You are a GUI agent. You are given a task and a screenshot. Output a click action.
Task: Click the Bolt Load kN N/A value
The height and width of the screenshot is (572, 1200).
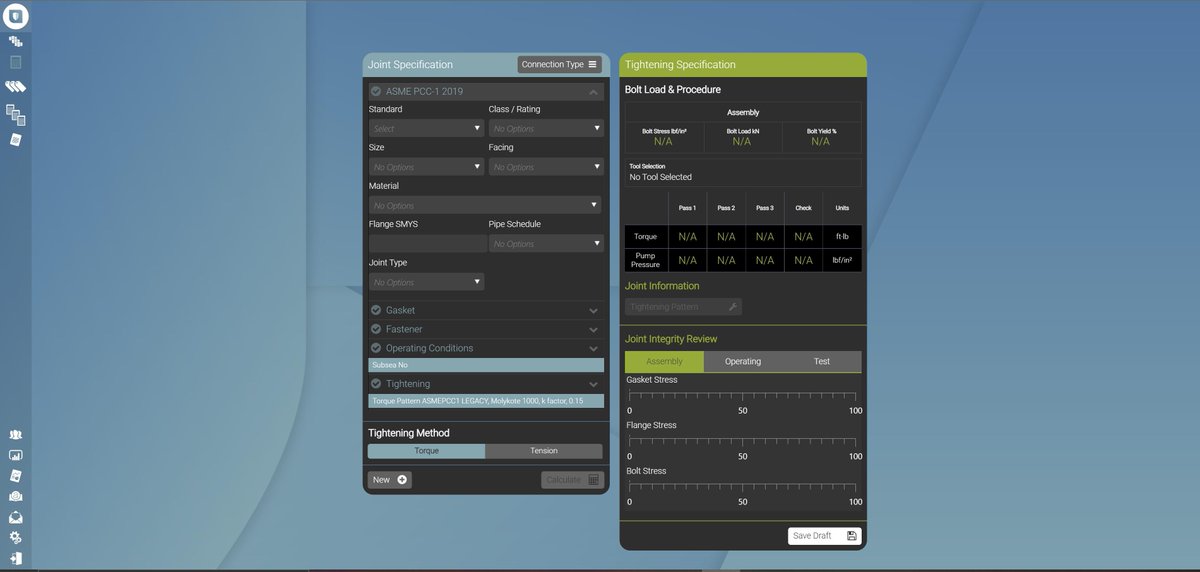pyautogui.click(x=742, y=141)
